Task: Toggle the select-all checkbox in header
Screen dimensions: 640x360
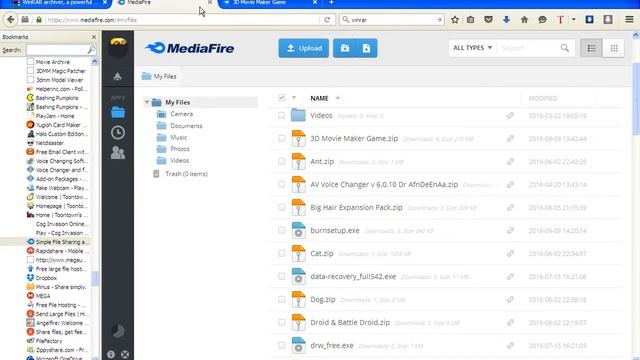Action: tap(282, 98)
